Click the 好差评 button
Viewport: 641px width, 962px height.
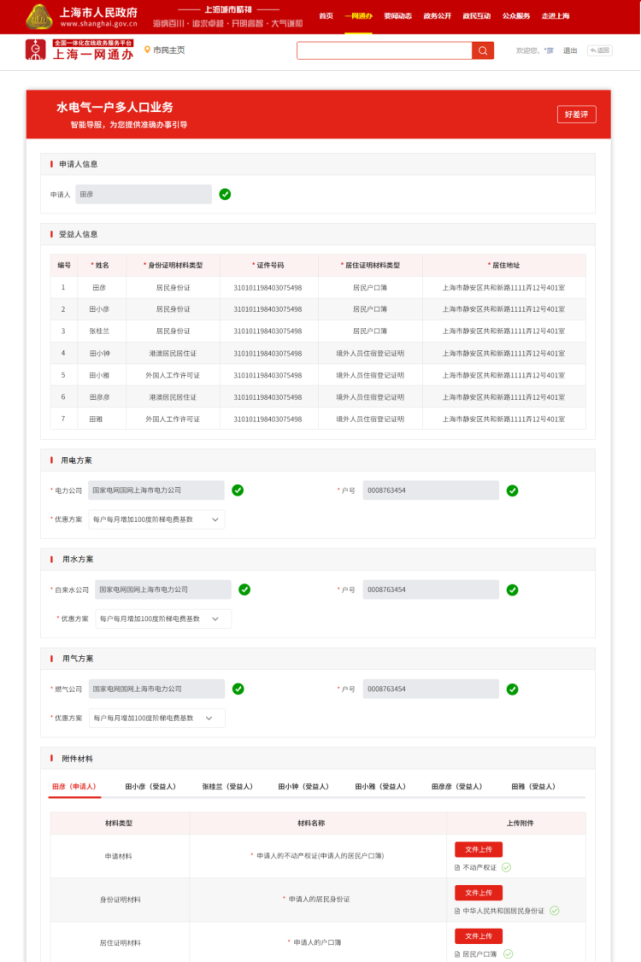(577, 114)
